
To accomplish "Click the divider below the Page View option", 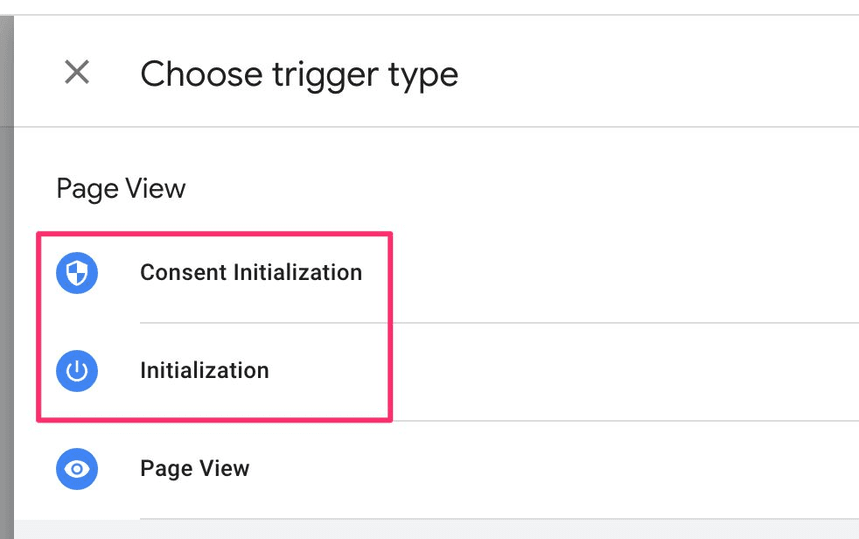I will click(499, 518).
